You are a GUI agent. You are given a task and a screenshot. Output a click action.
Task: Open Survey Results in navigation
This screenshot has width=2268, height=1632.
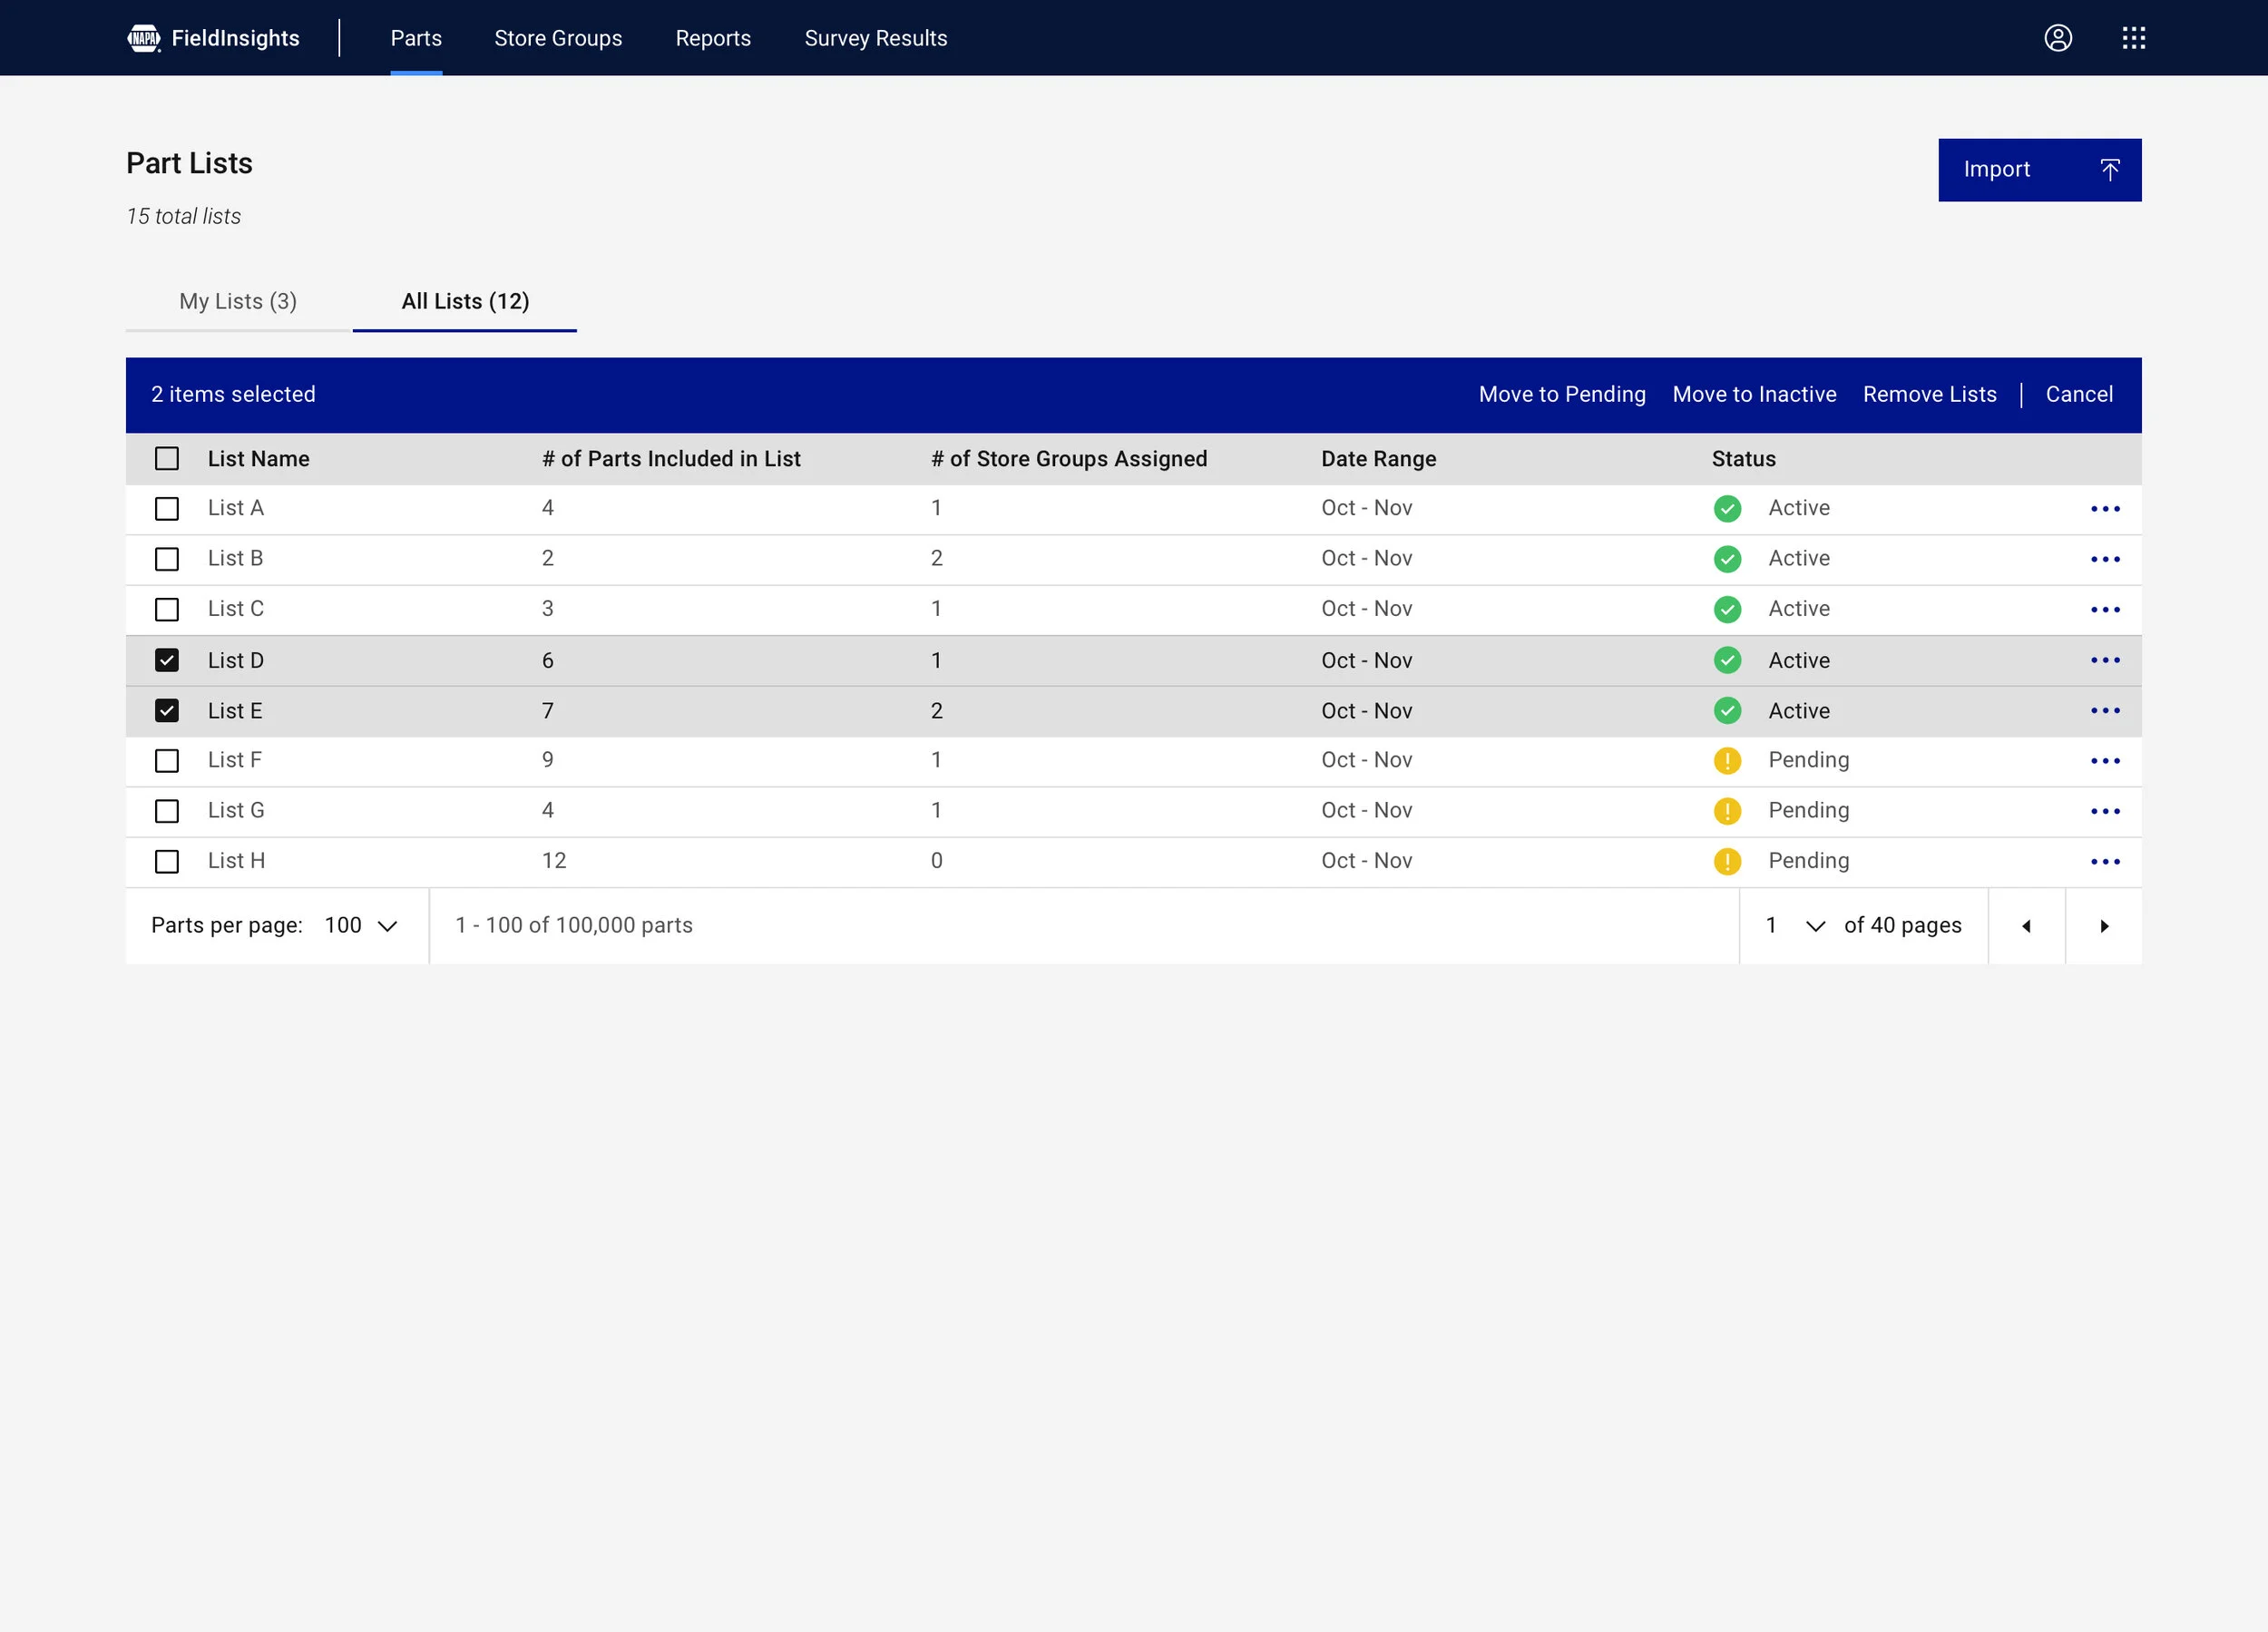[x=875, y=38]
